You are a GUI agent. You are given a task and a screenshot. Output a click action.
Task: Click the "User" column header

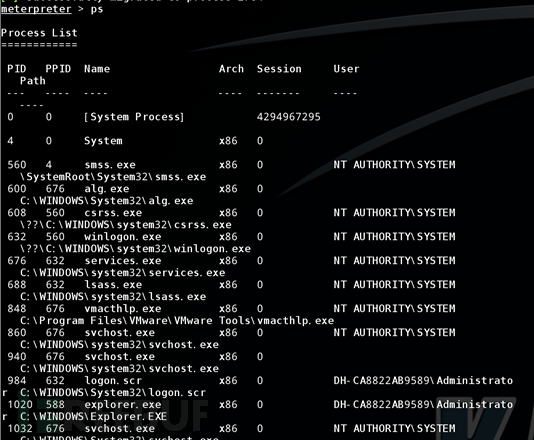346,69
